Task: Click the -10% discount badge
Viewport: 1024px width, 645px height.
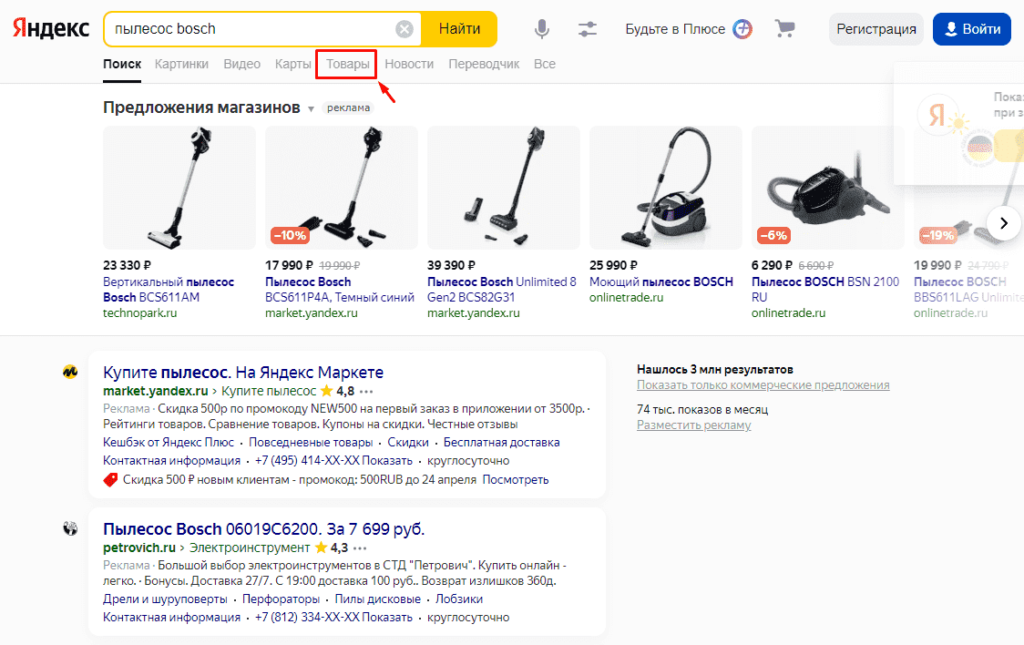Action: coord(289,236)
